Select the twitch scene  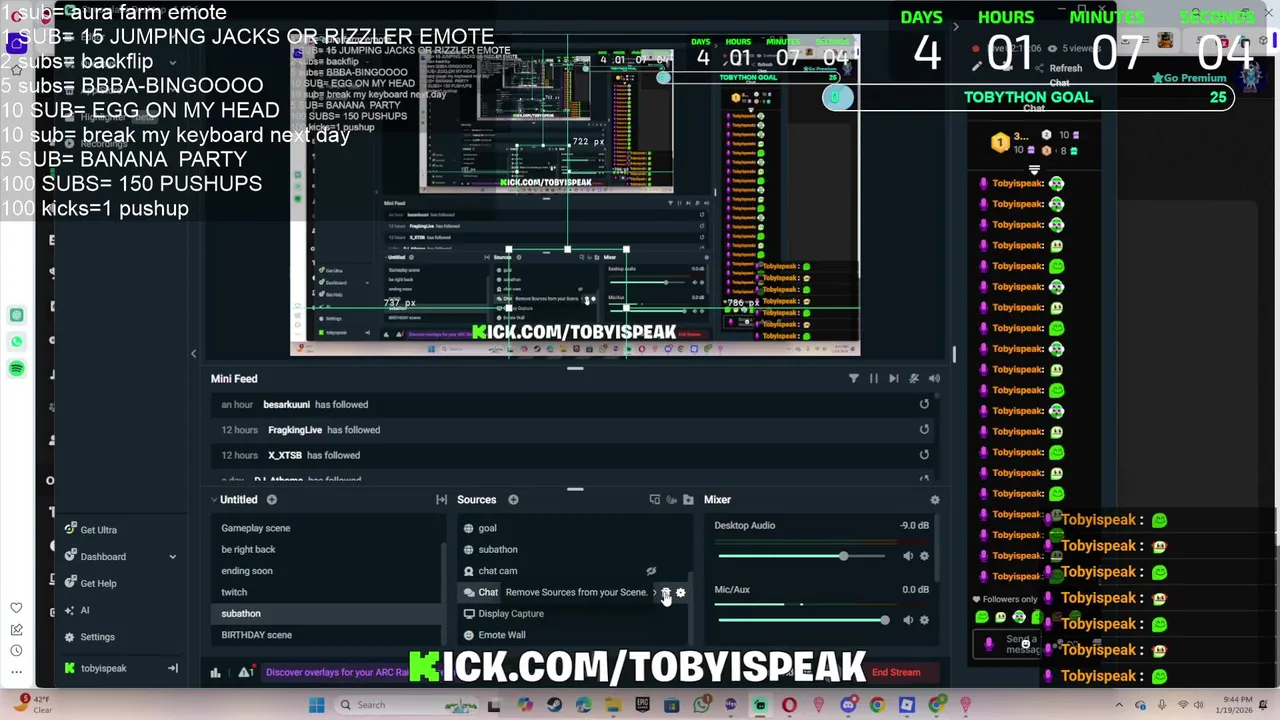234,592
